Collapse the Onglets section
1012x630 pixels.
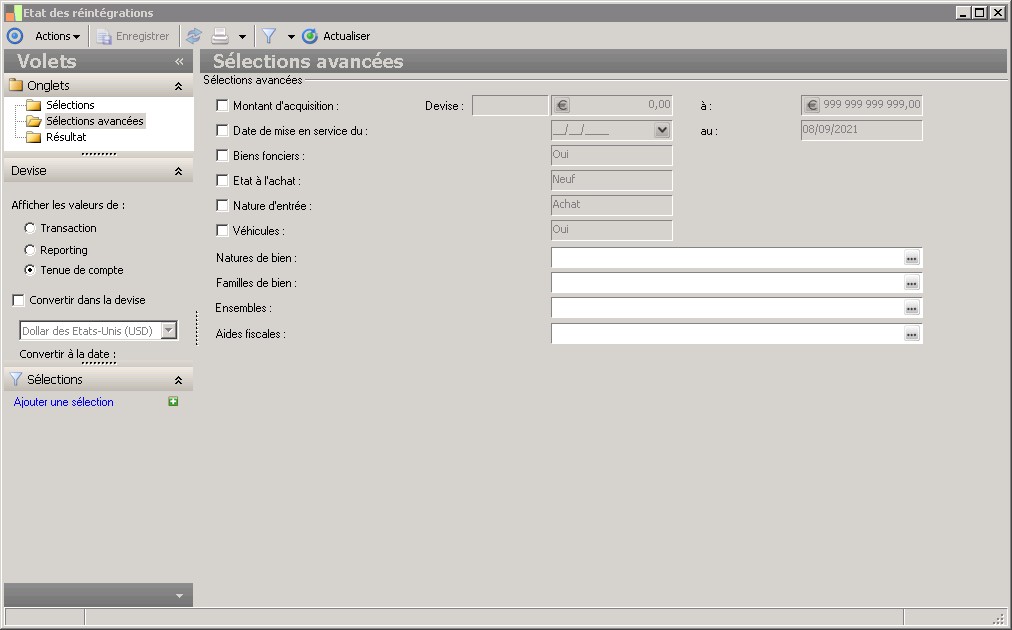[x=178, y=86]
